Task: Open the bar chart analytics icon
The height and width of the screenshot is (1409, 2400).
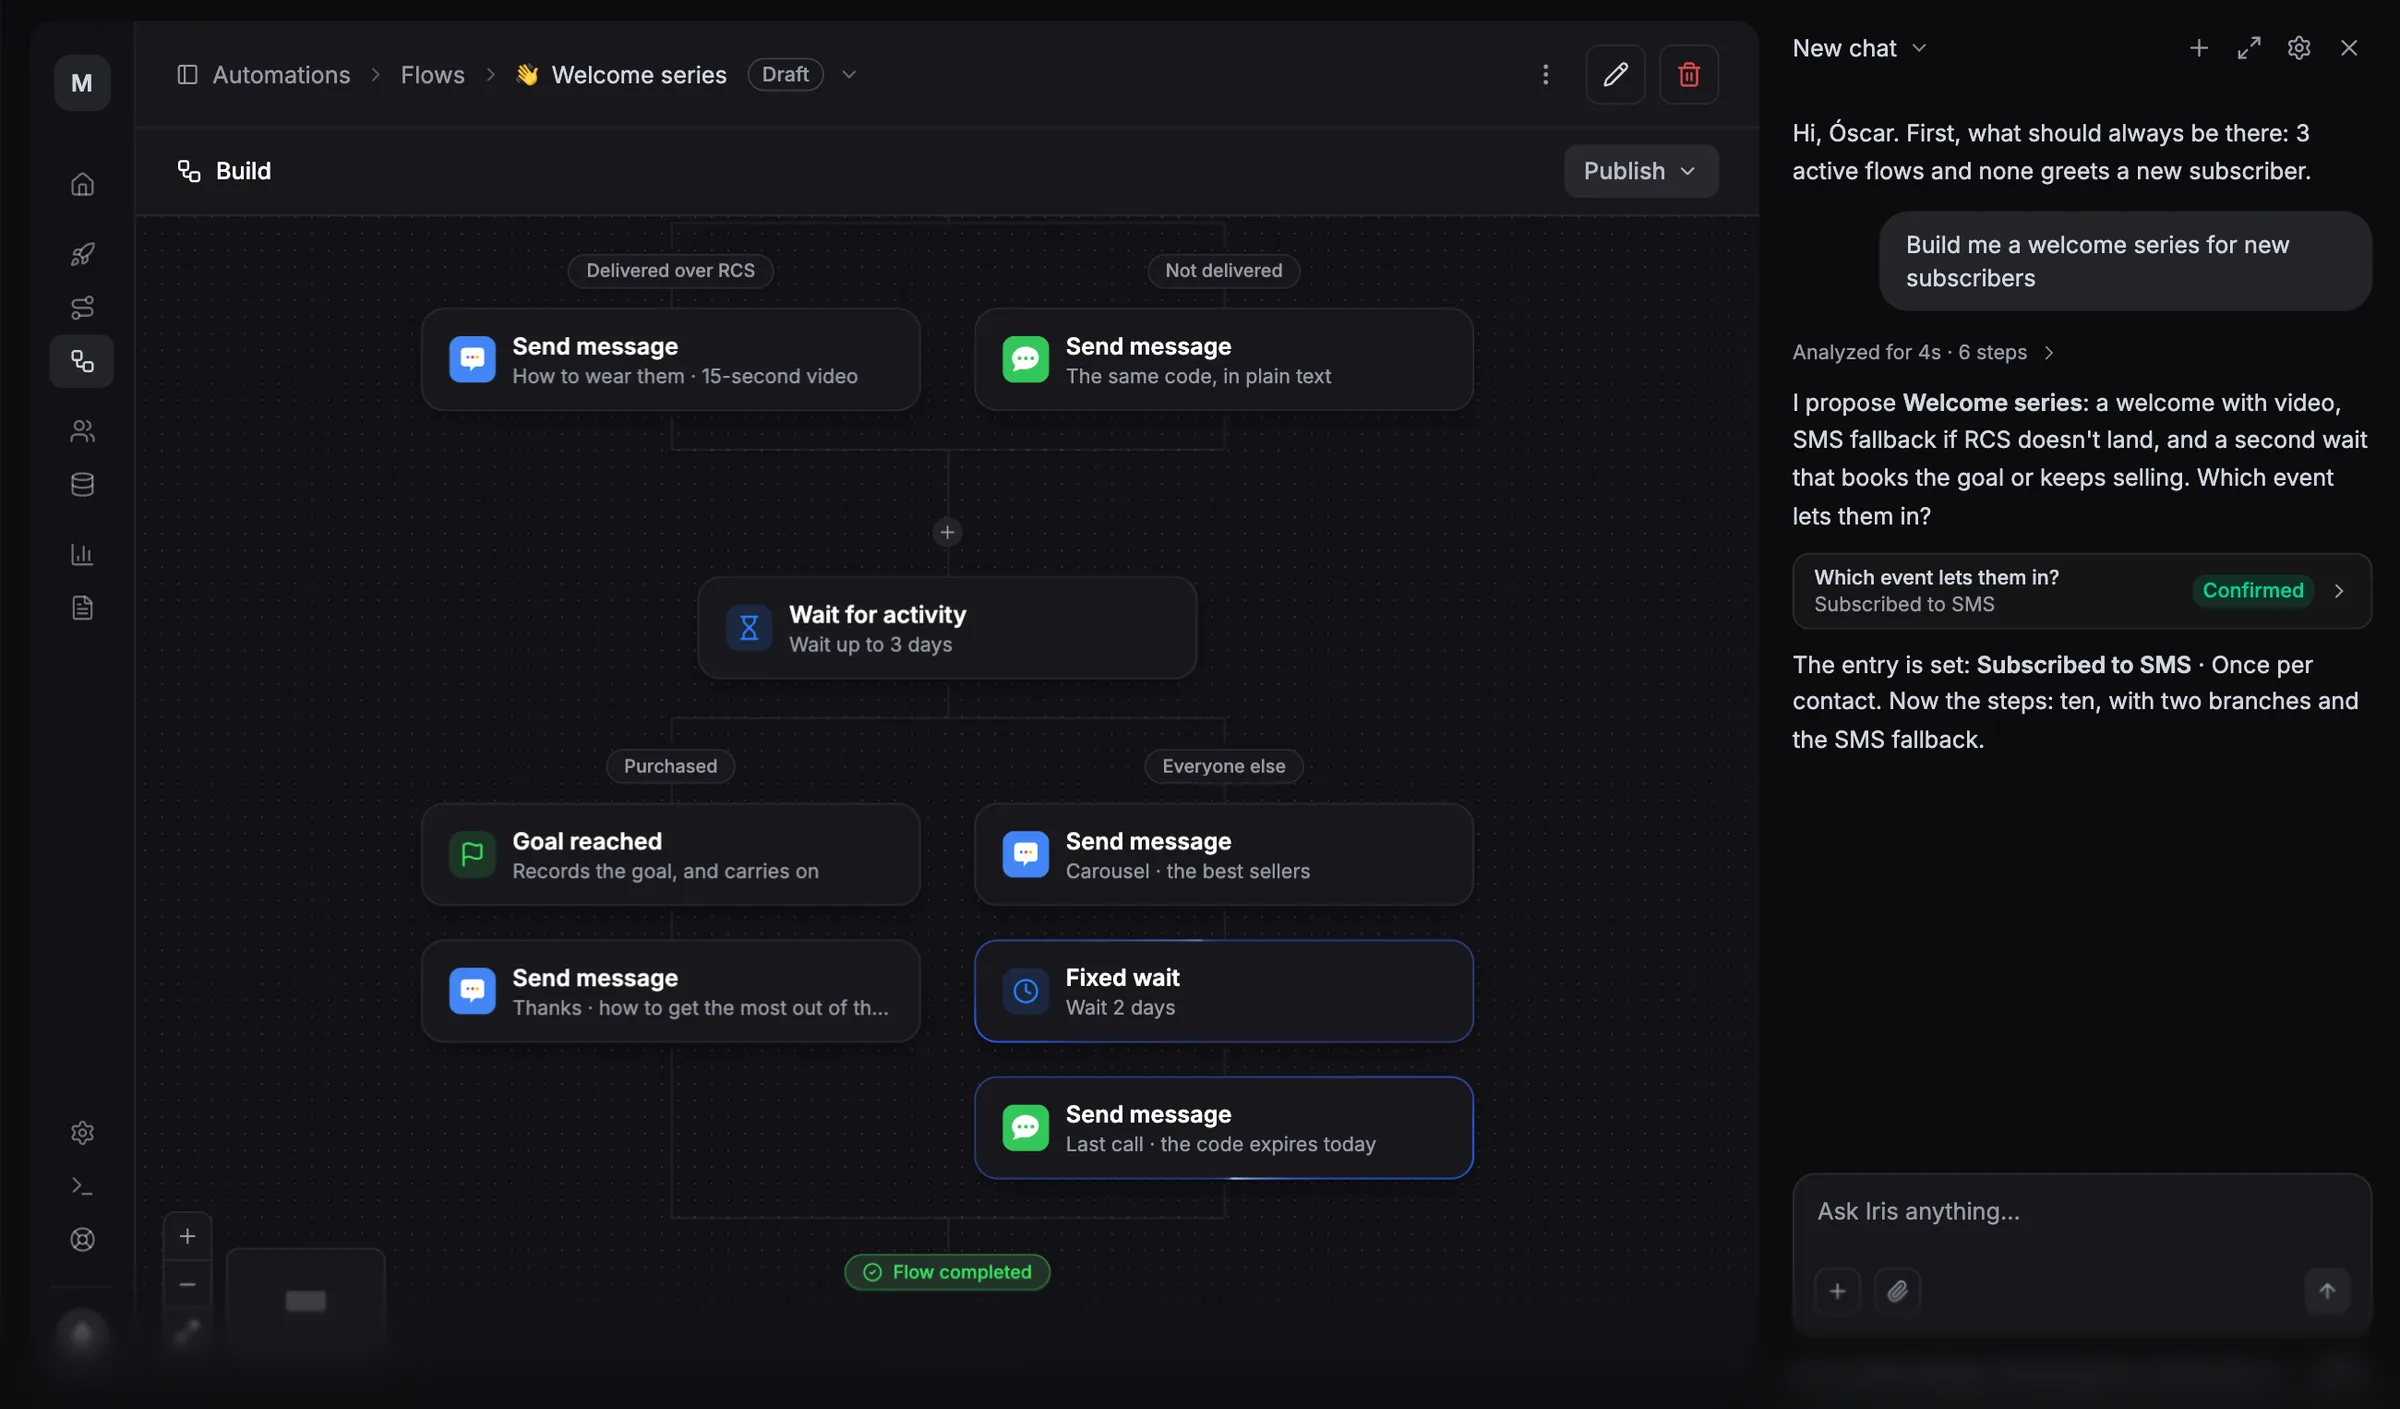Action: [x=82, y=554]
